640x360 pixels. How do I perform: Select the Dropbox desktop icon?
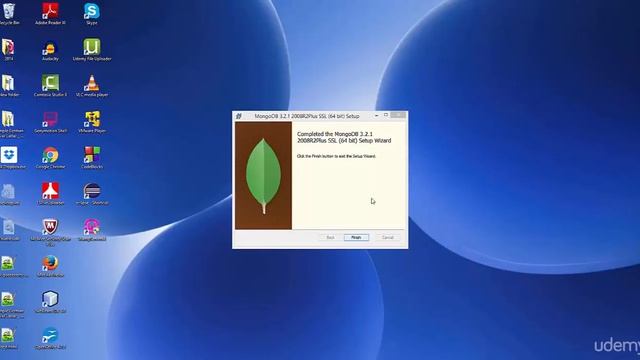(x=10, y=158)
